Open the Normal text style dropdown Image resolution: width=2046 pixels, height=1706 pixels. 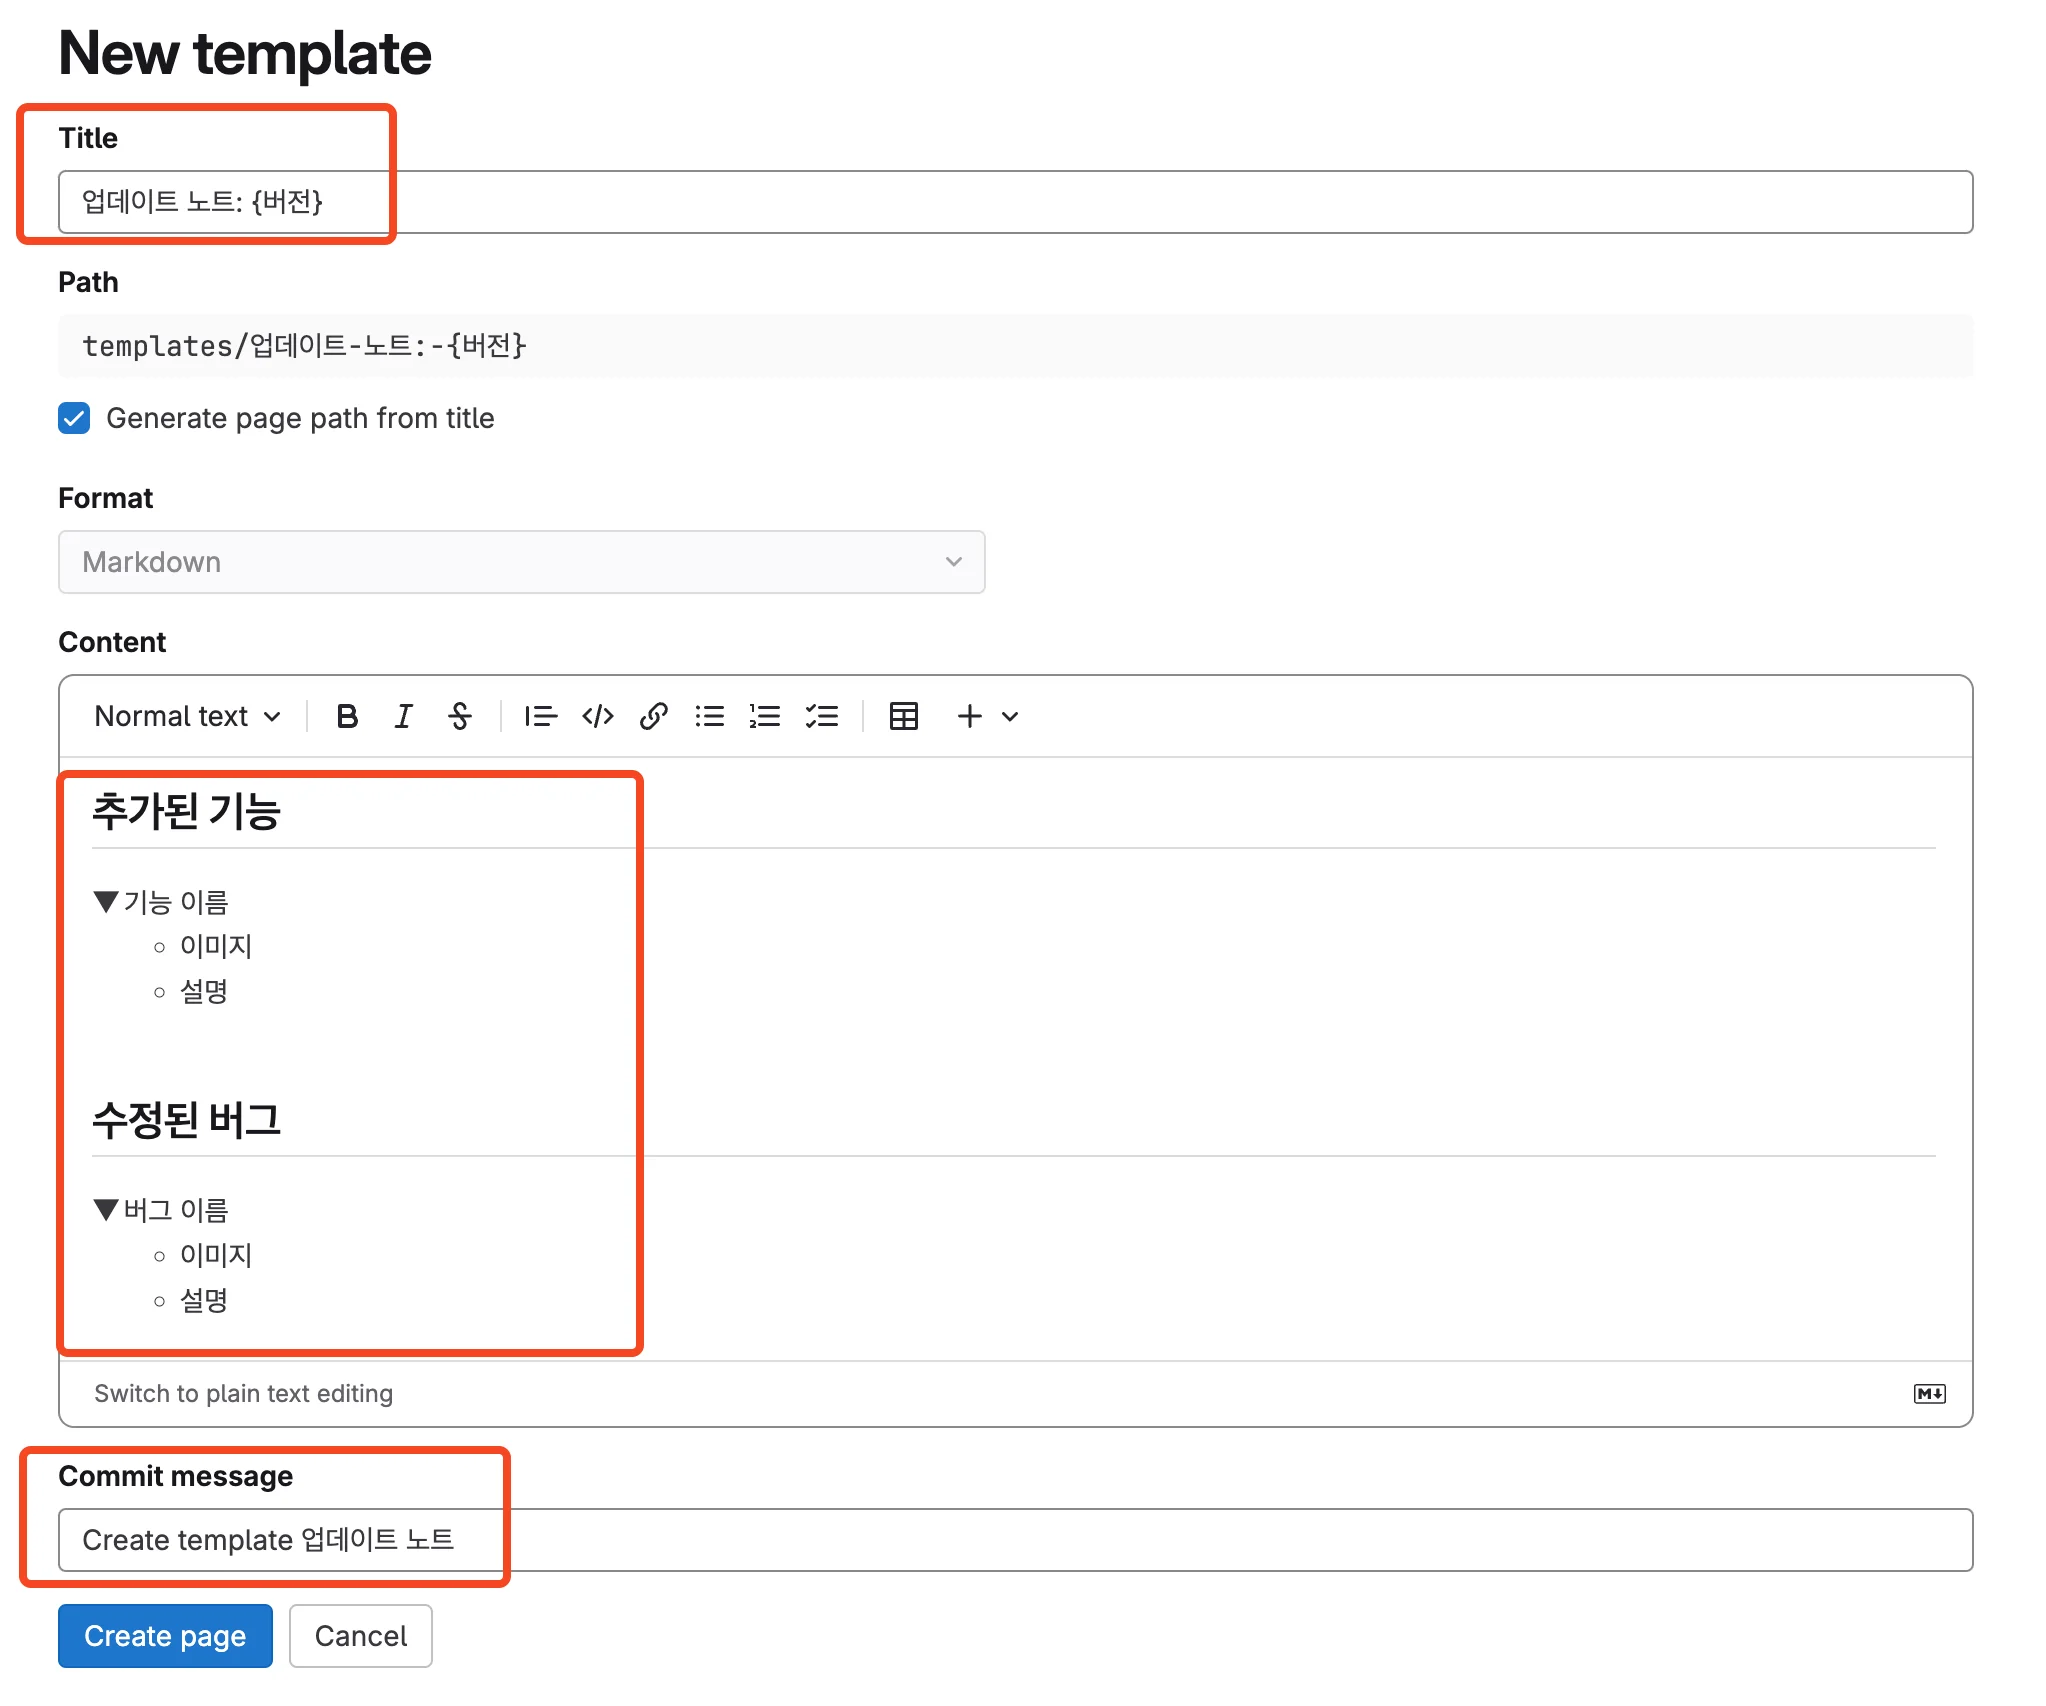point(187,716)
